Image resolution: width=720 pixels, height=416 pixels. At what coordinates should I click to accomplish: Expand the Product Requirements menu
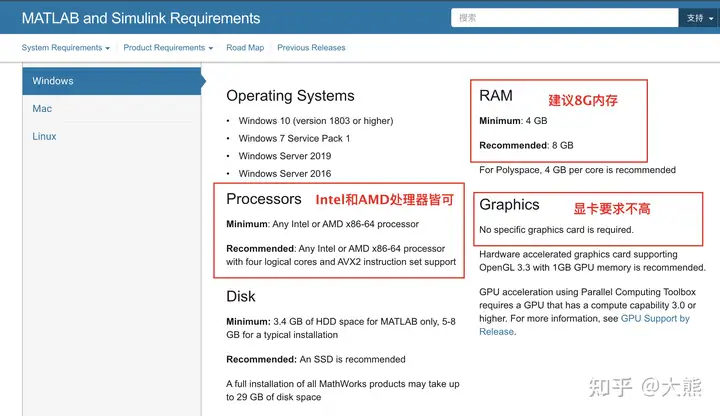tap(168, 48)
